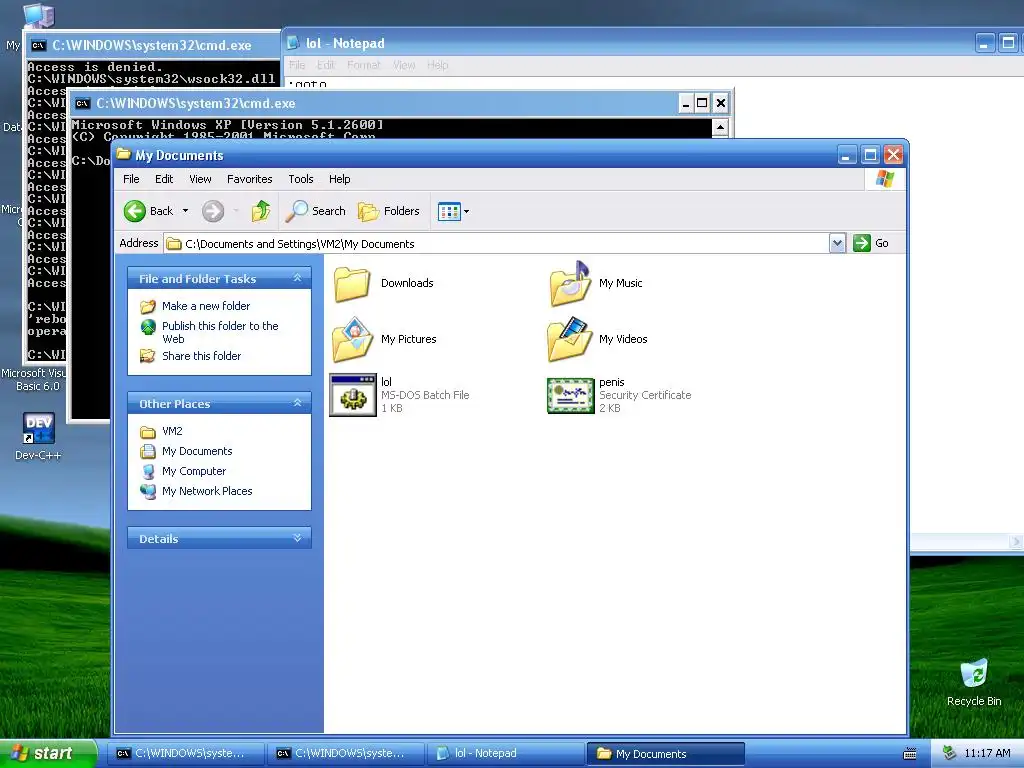The height and width of the screenshot is (768, 1024).
Task: Click the Start button
Action: coord(47,754)
